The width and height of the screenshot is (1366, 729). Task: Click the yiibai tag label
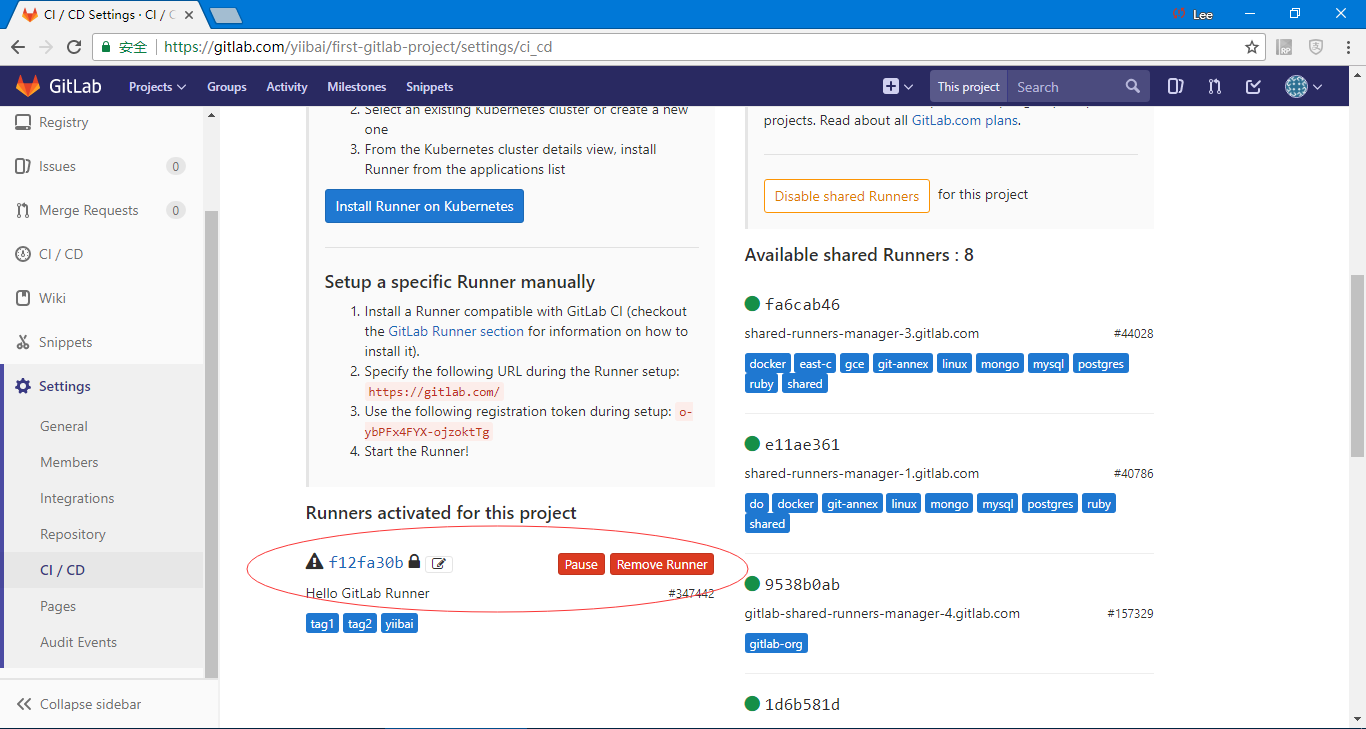[x=399, y=624]
